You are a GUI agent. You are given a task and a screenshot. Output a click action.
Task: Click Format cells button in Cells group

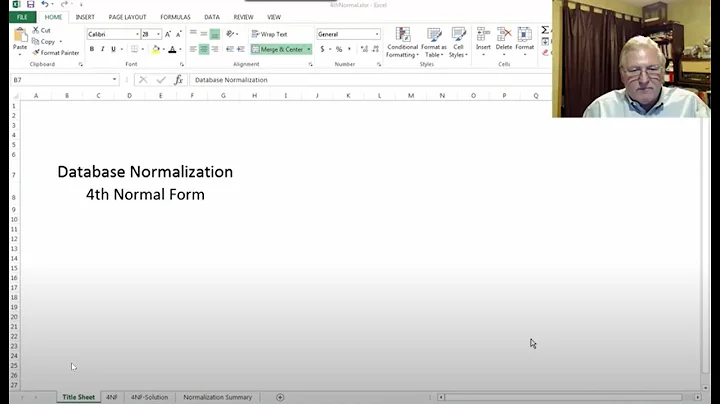524,41
